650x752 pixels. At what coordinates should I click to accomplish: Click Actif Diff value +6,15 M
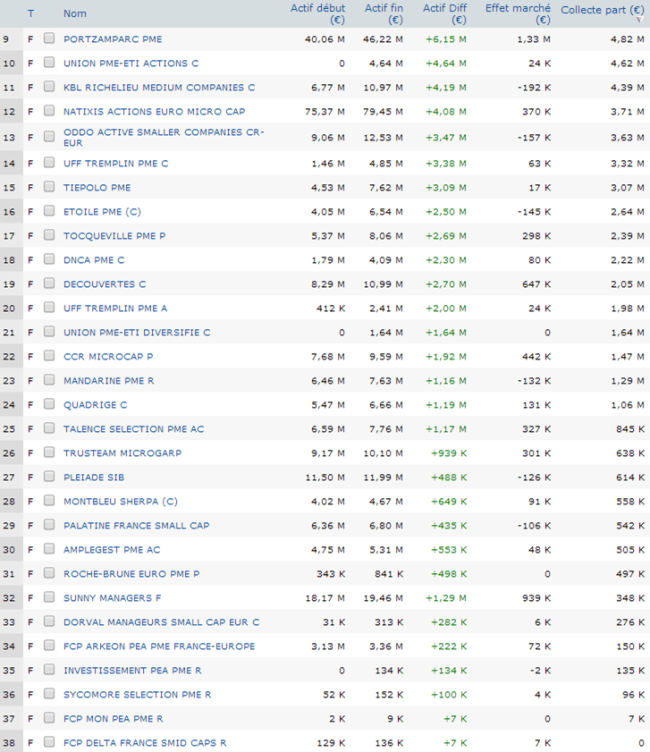[446, 39]
